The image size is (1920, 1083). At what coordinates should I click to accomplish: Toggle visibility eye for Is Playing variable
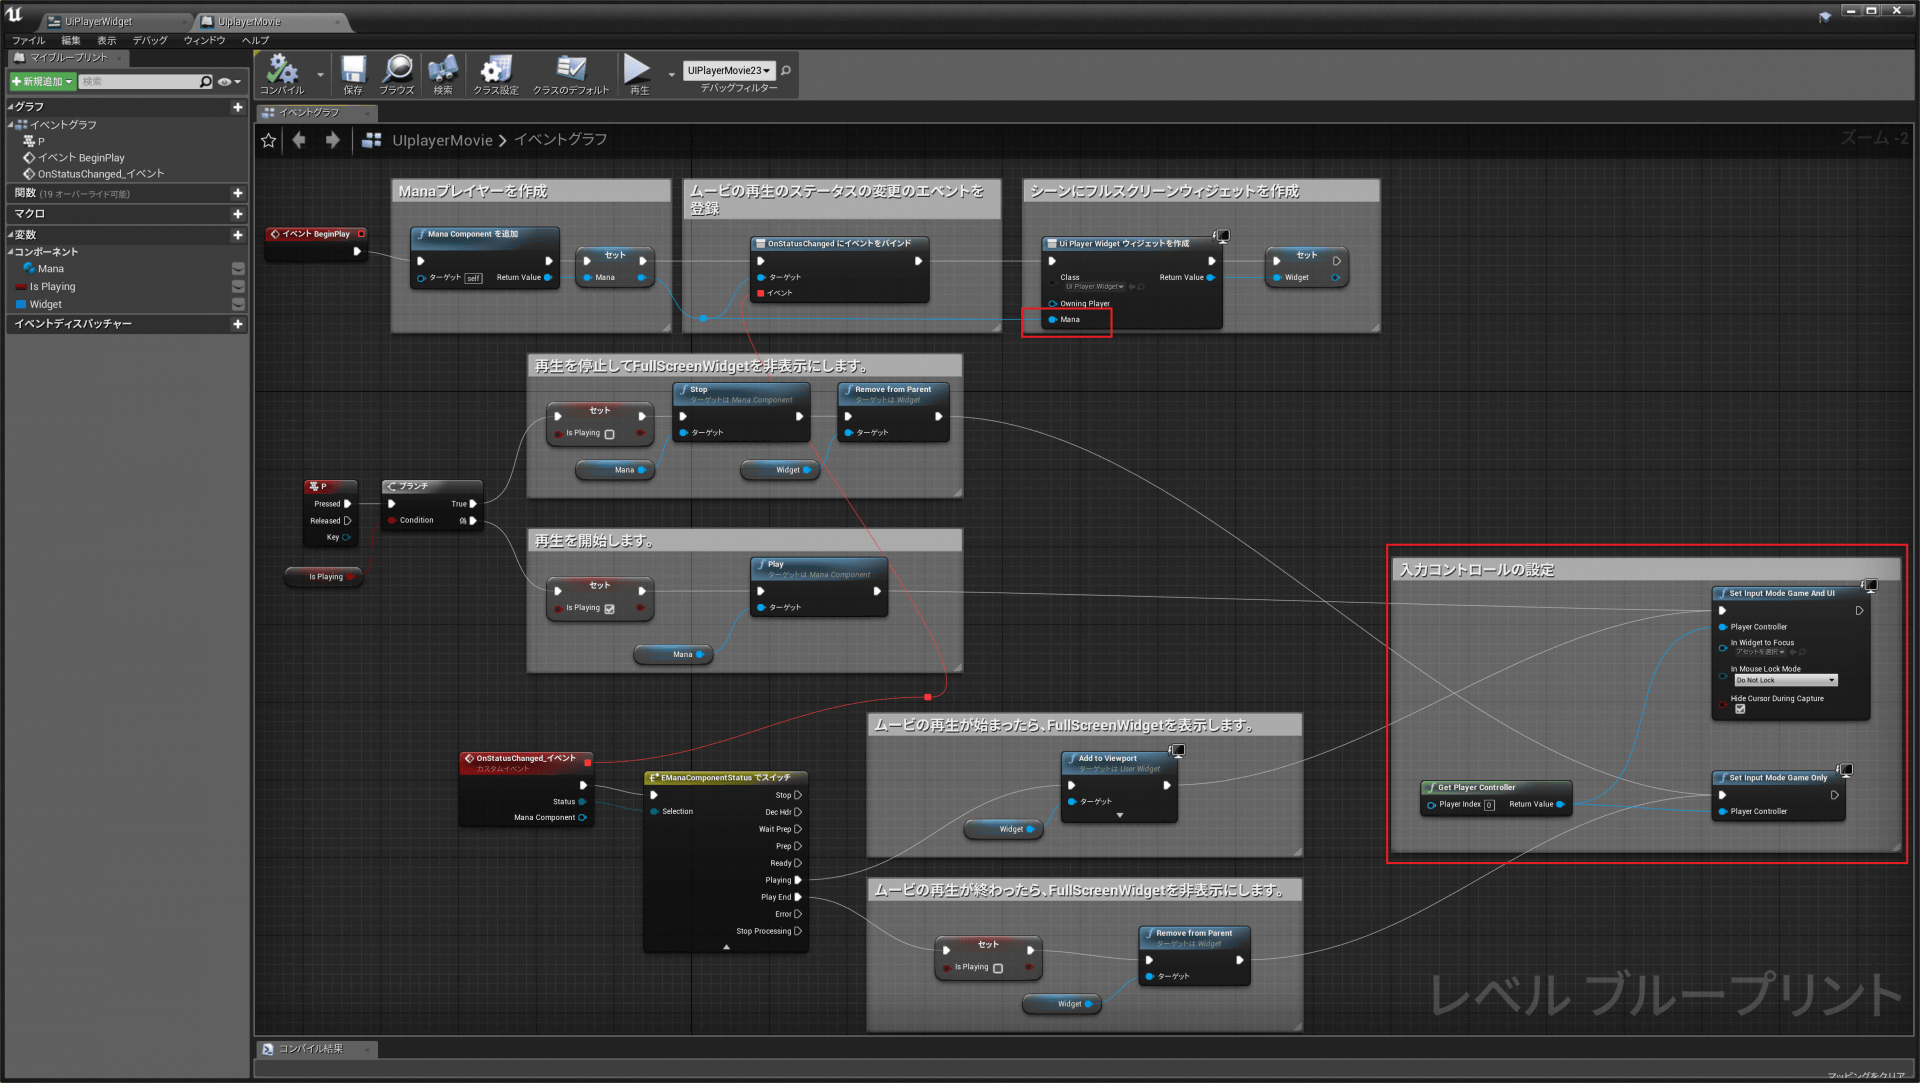click(x=238, y=287)
